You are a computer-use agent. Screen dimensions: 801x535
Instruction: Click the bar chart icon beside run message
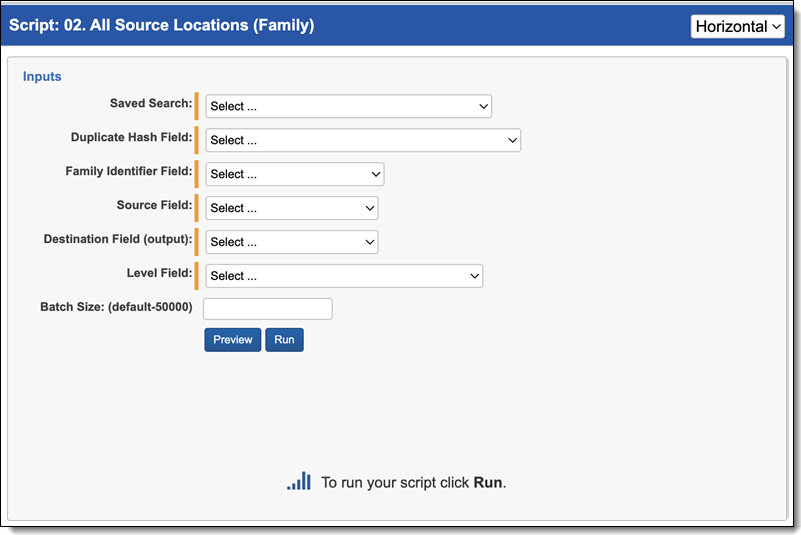[x=299, y=482]
